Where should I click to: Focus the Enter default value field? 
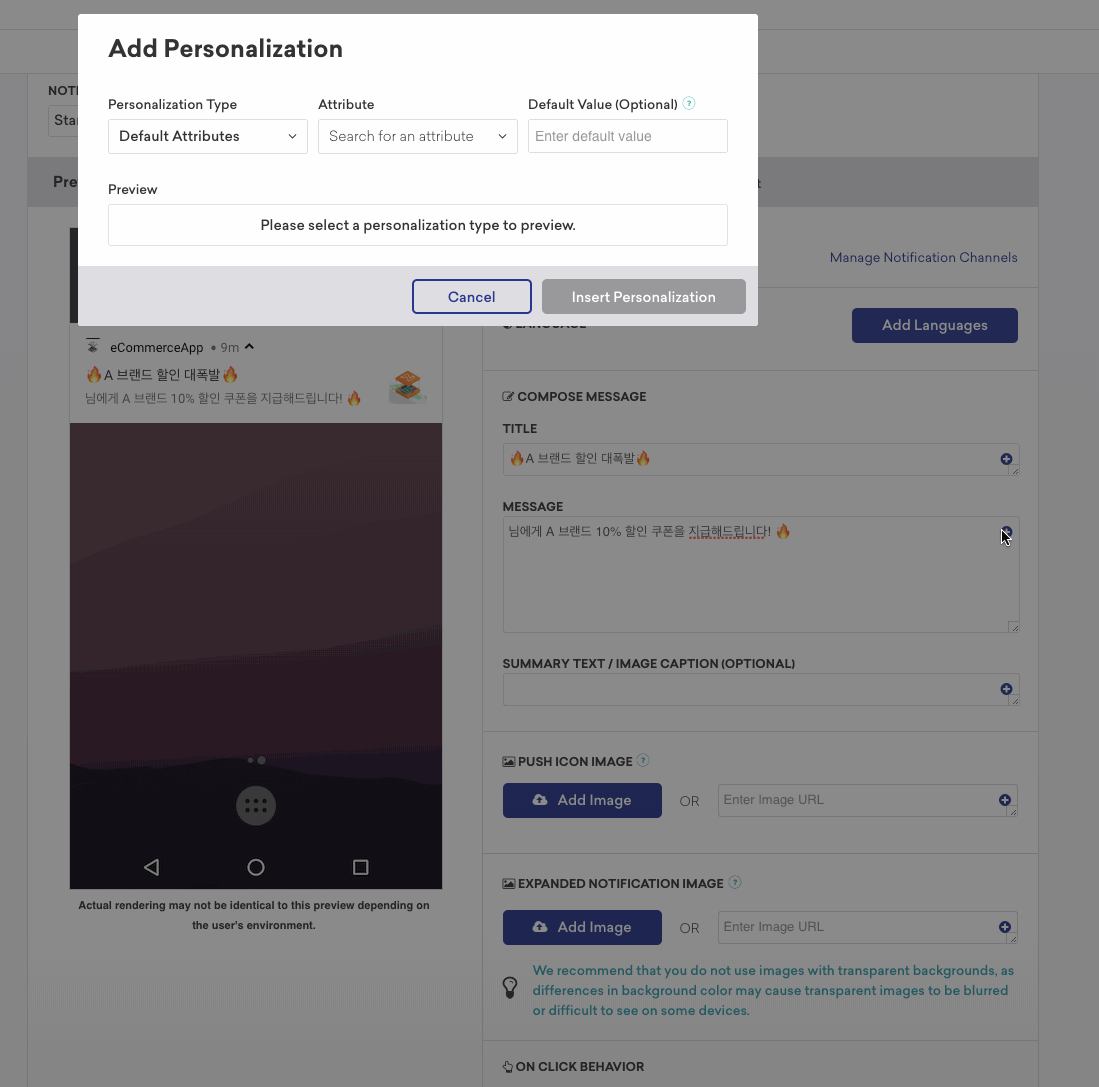[x=627, y=136]
